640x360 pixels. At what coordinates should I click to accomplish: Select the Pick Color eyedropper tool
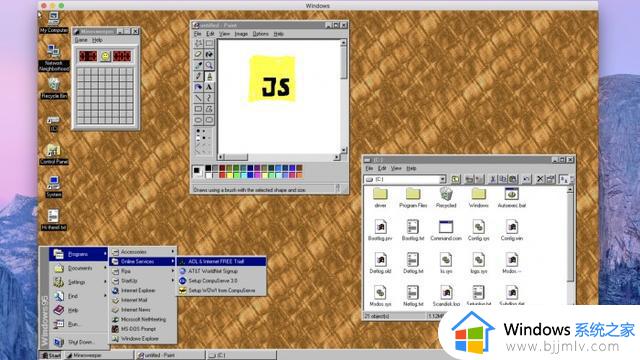198,65
